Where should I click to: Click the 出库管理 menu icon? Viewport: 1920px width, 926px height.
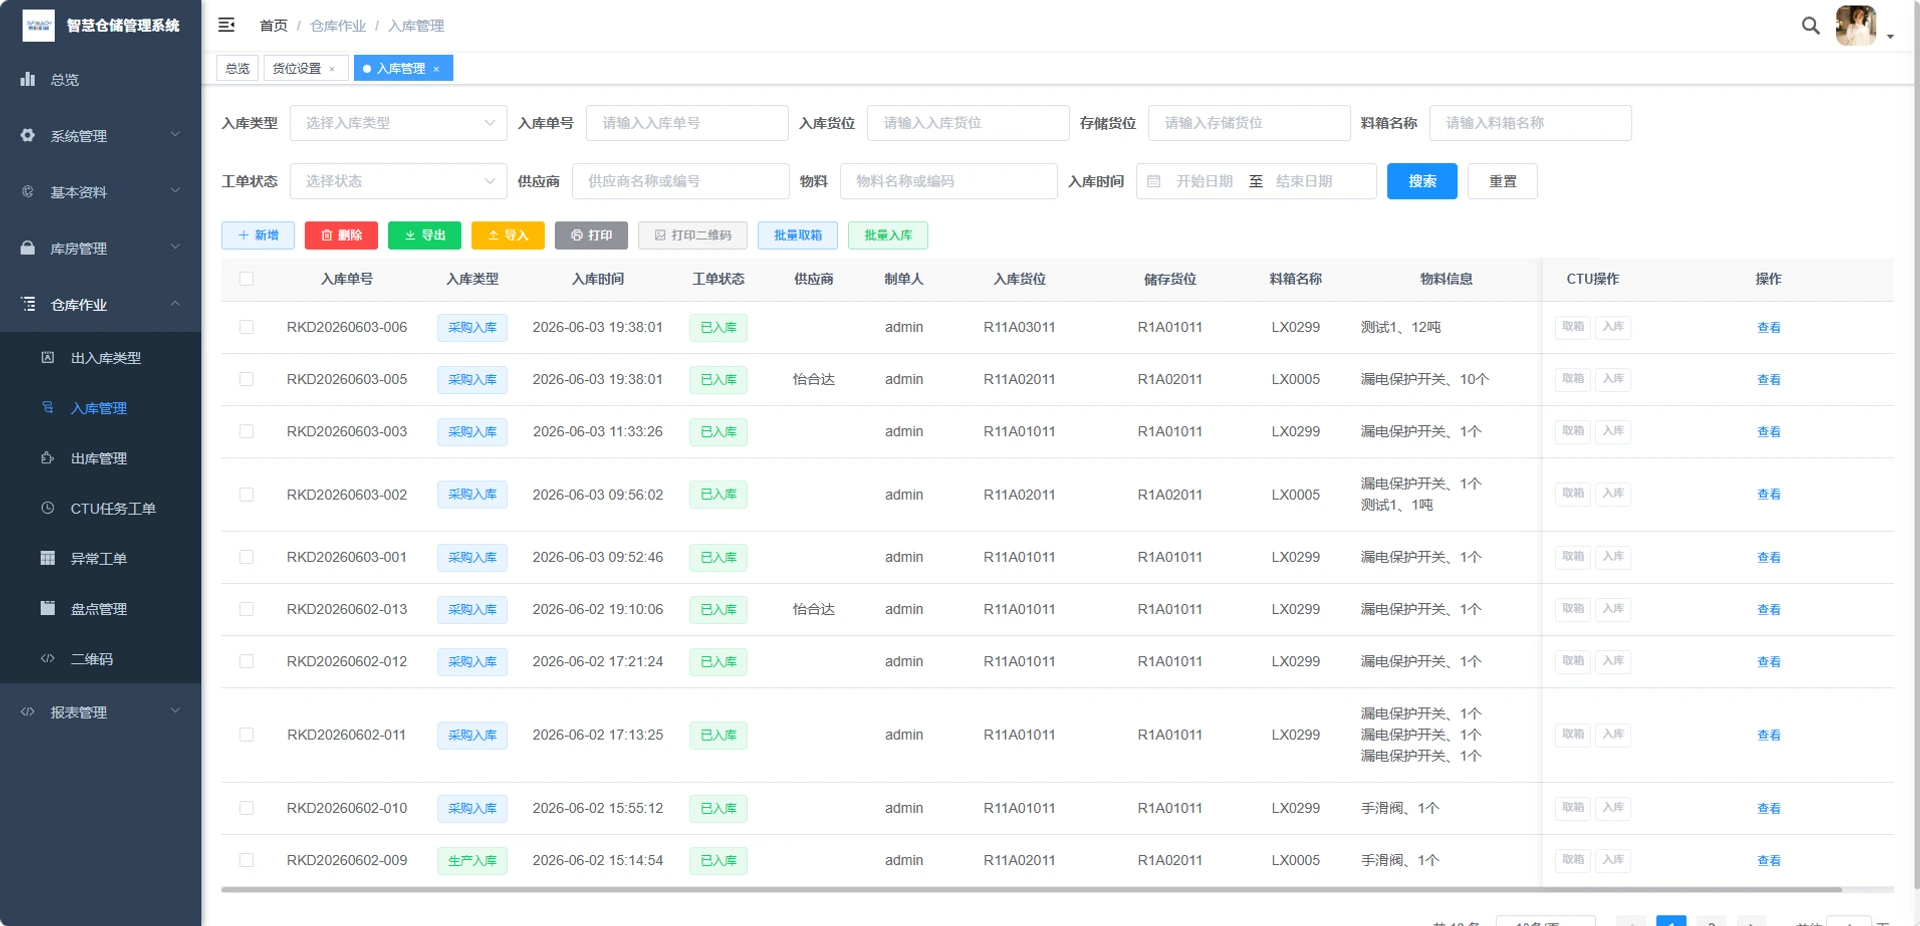(47, 458)
